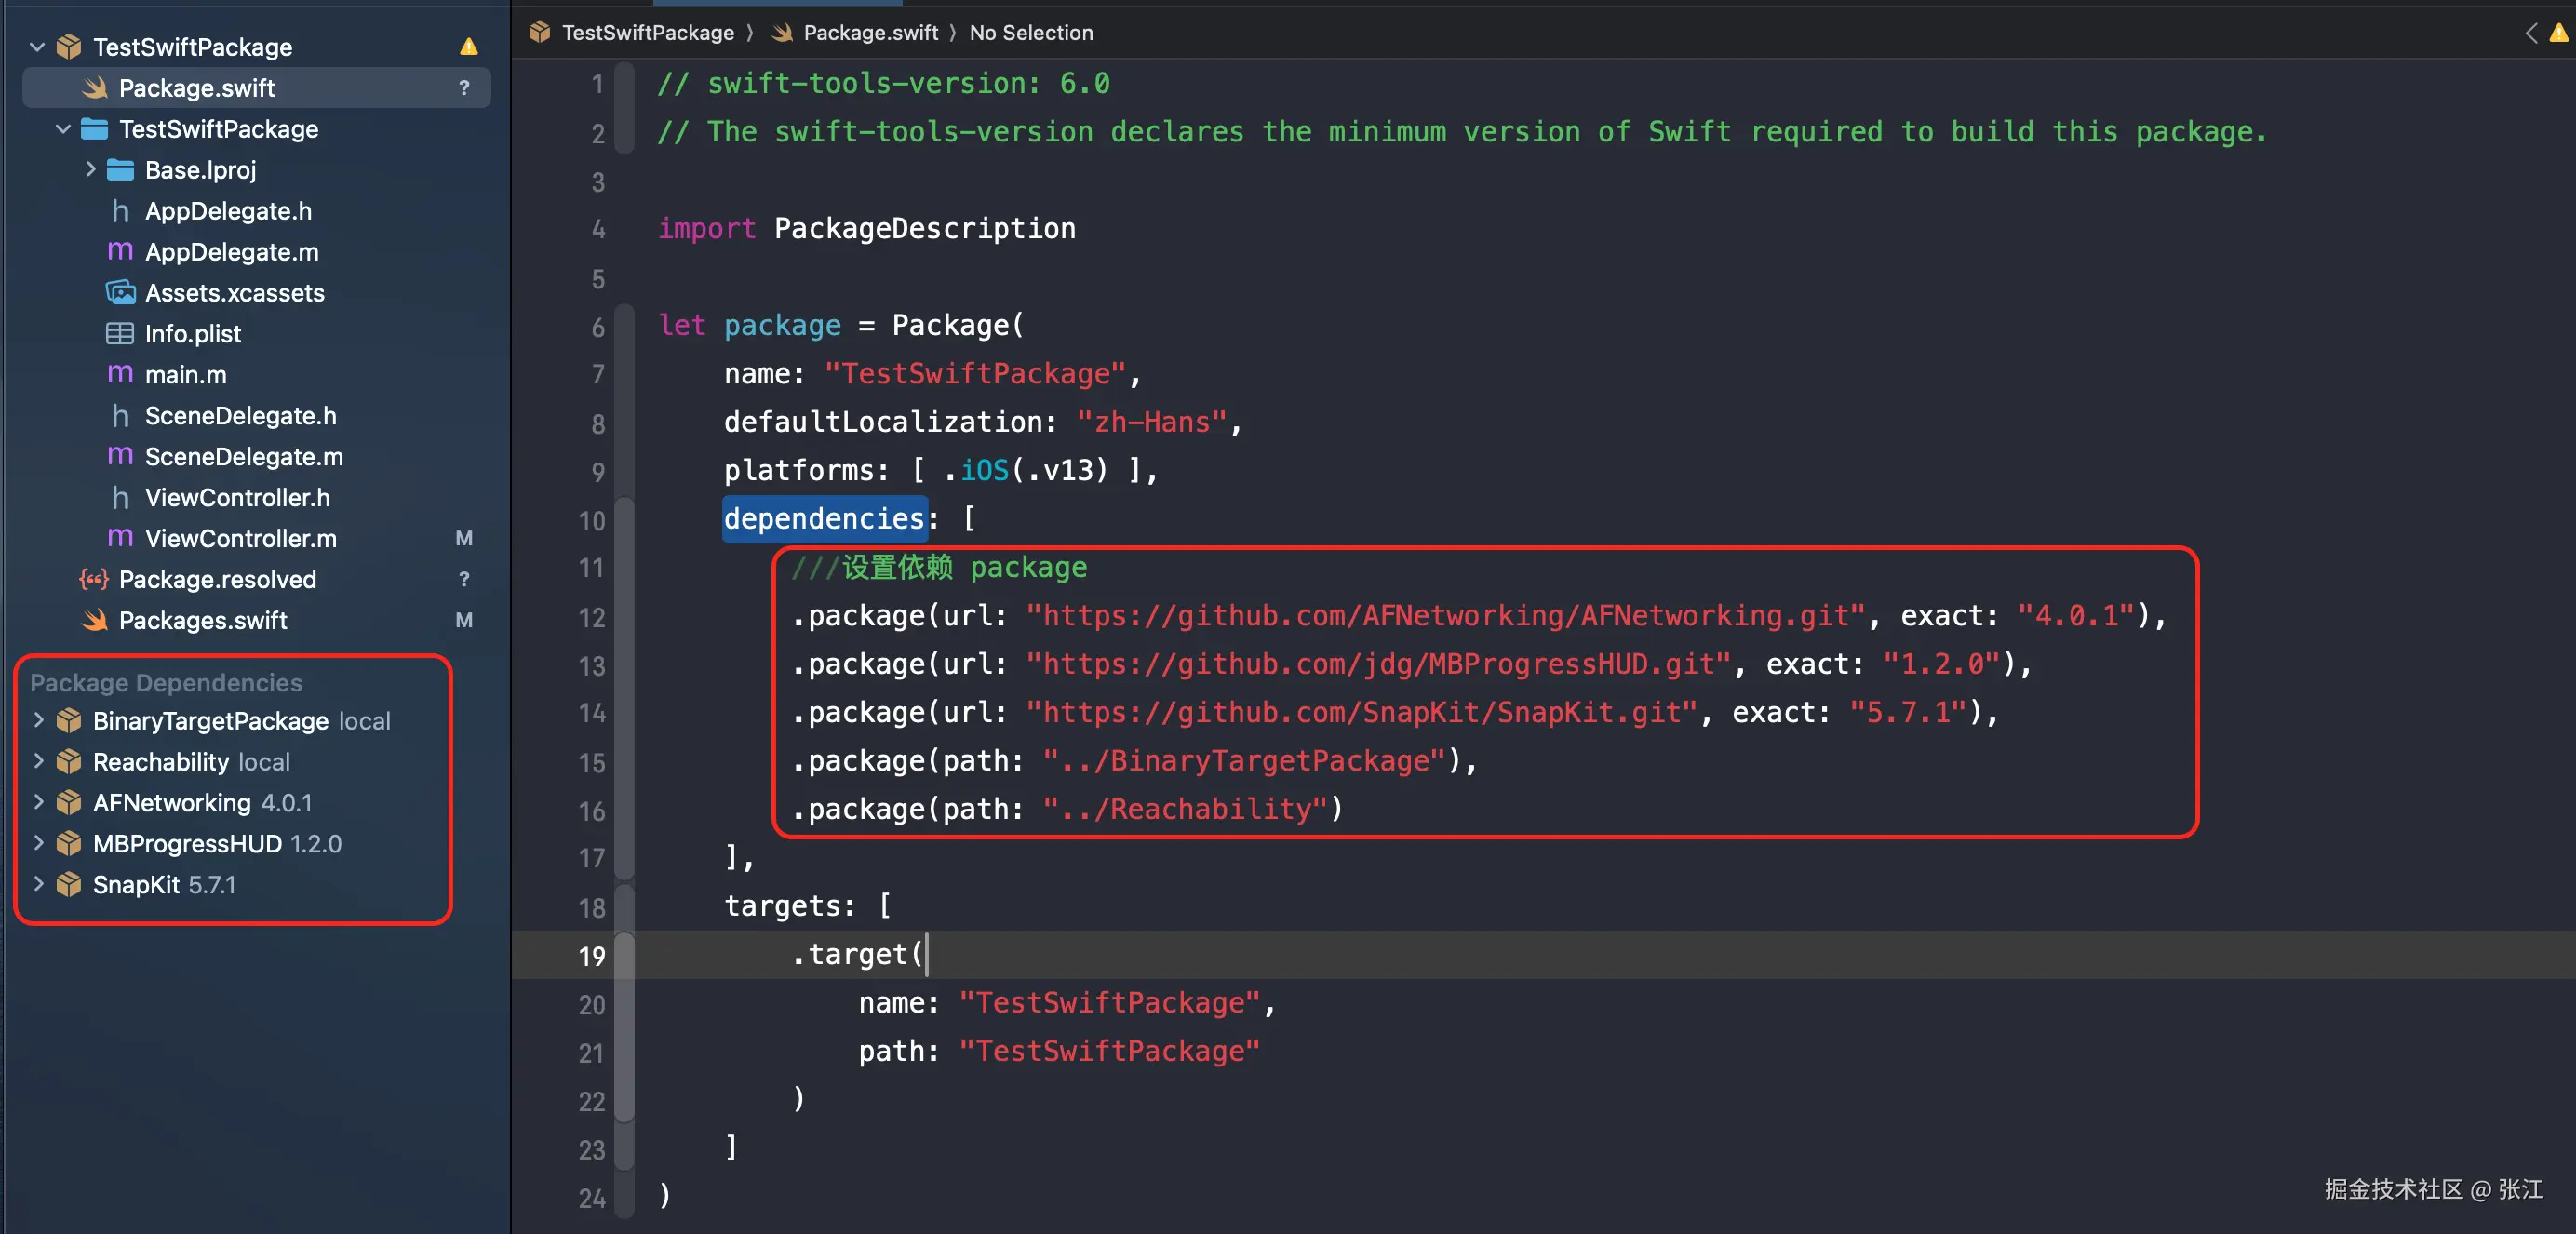Click the Swift icon of Packages.swift file
Viewport: 2576px width, 1234px height.
tap(95, 620)
